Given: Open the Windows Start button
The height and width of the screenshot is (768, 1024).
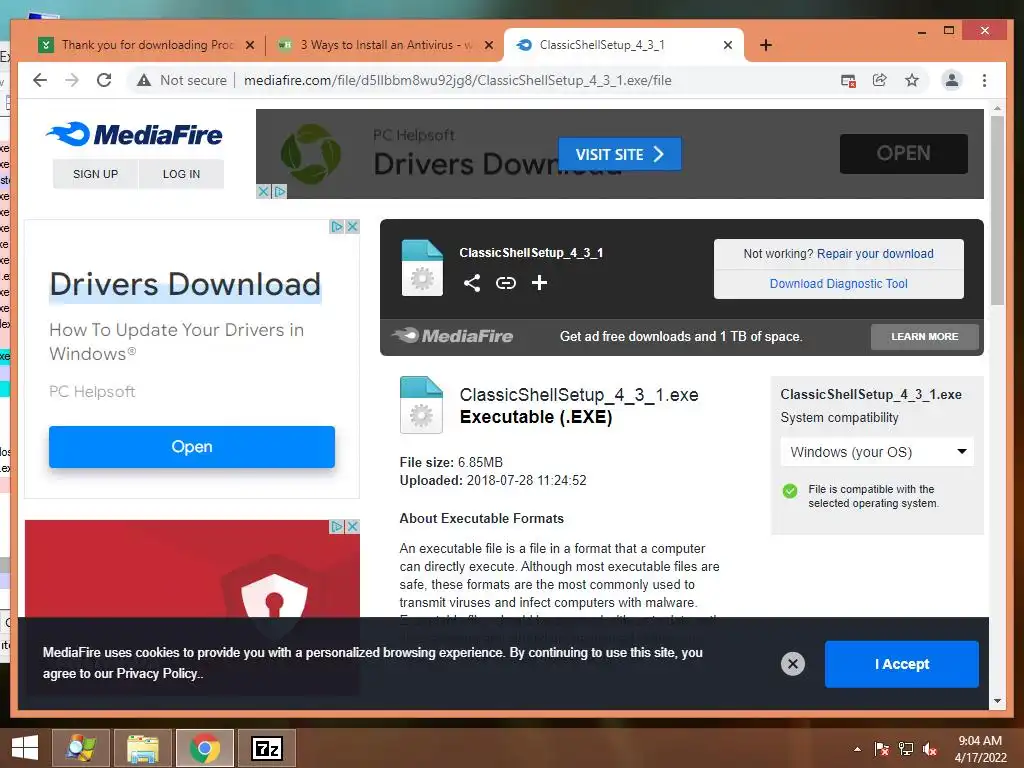Looking at the screenshot, I should pyautogui.click(x=25, y=748).
